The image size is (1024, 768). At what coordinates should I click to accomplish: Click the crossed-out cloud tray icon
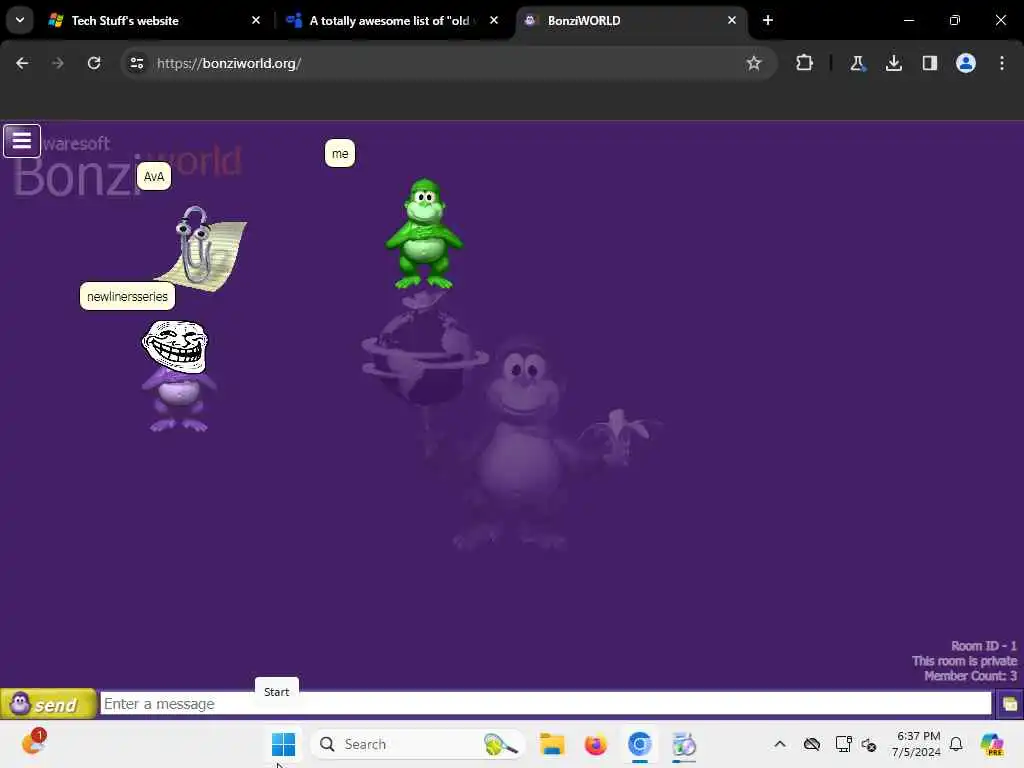(x=812, y=744)
